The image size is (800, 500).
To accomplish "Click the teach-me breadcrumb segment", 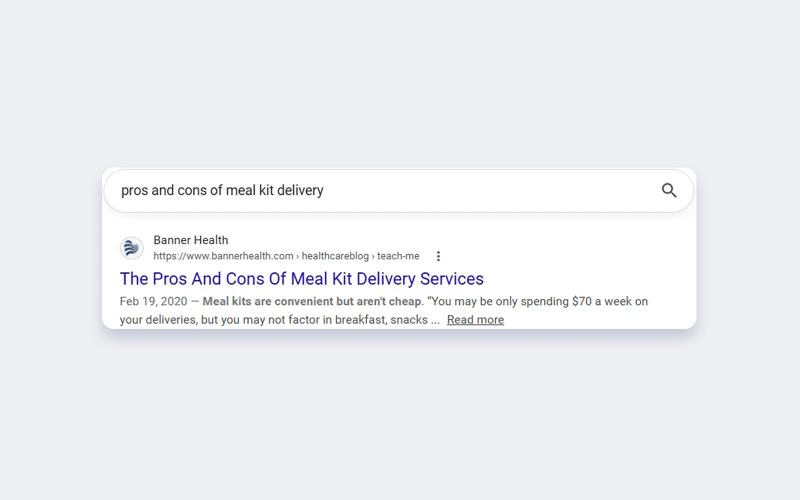I will (398, 256).
